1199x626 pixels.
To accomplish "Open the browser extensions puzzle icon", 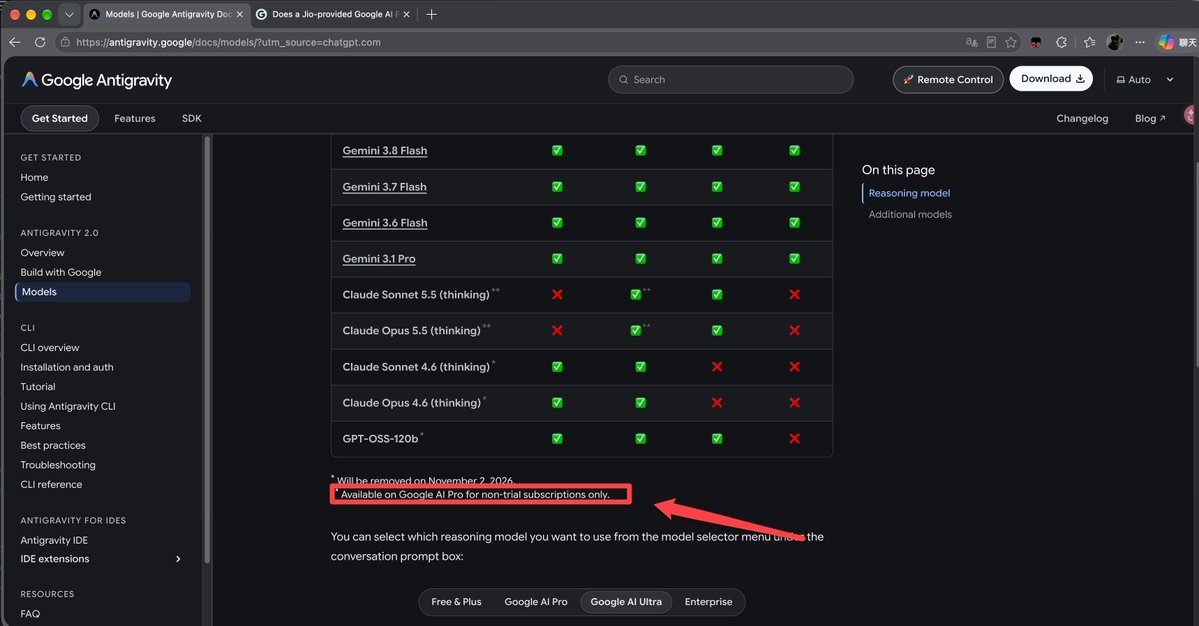I will pyautogui.click(x=1061, y=42).
